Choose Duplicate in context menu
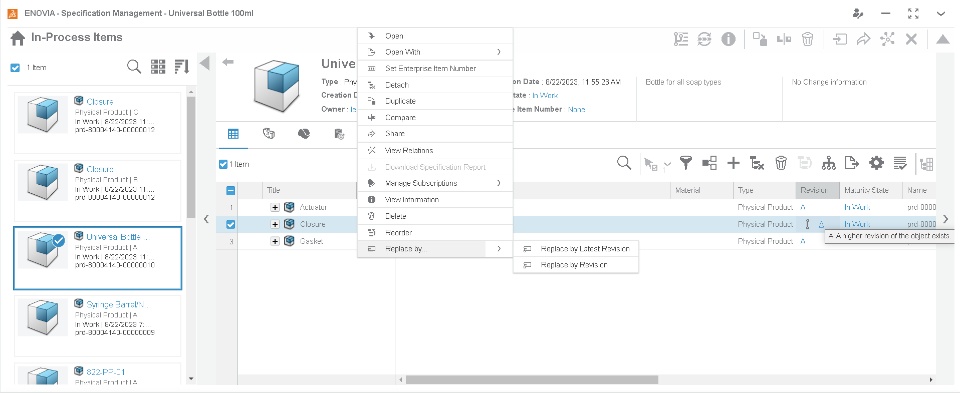 [435, 101]
